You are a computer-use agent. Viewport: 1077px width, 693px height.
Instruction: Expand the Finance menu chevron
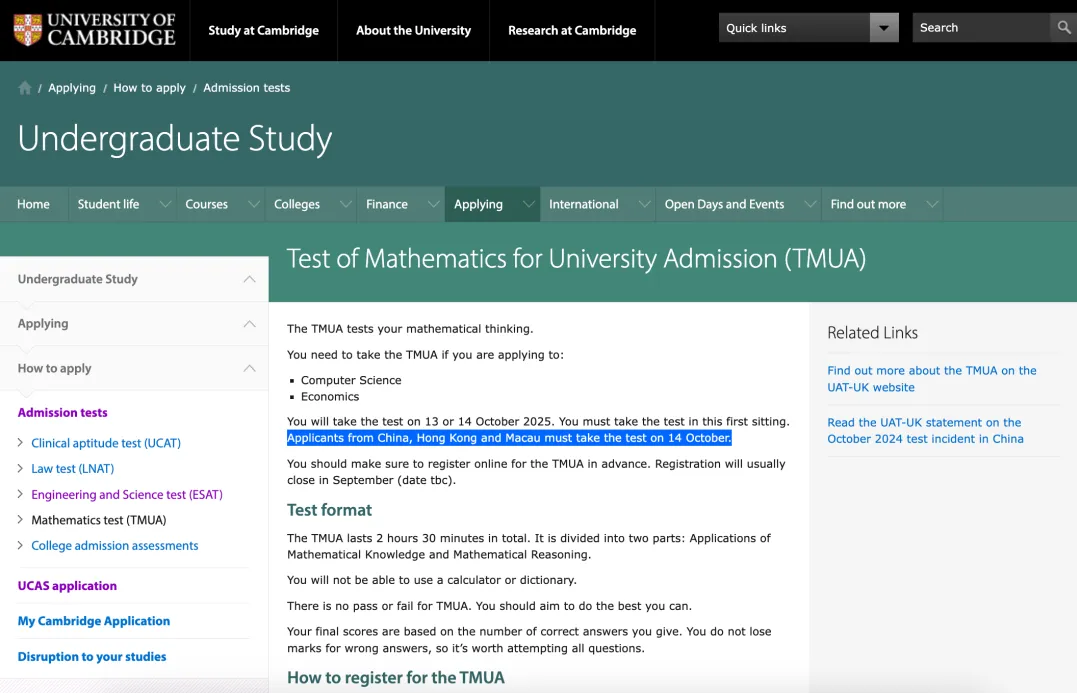pyautogui.click(x=433, y=204)
